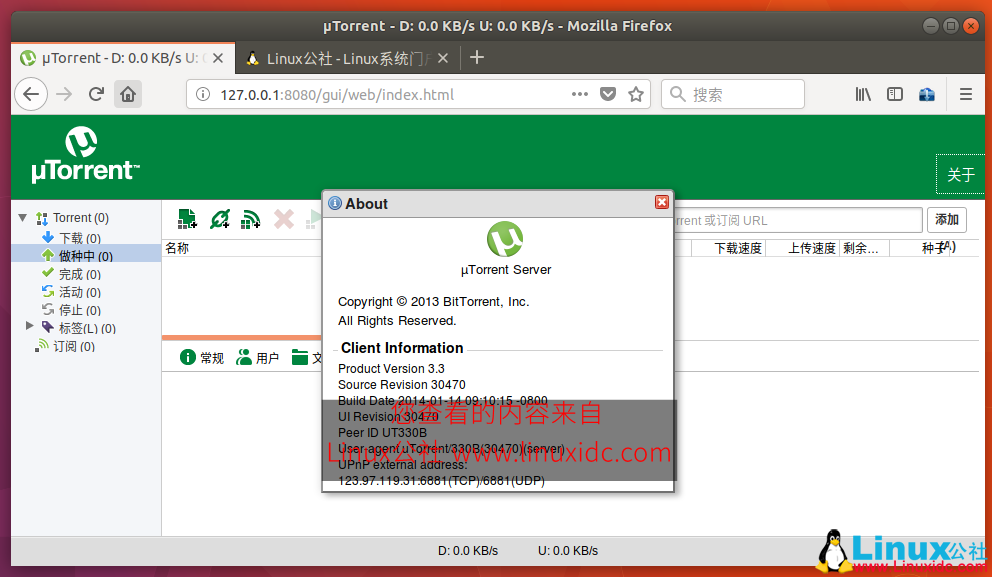Close the Linux公社 browser tab
Screen dimensions: 992x577
[443, 58]
